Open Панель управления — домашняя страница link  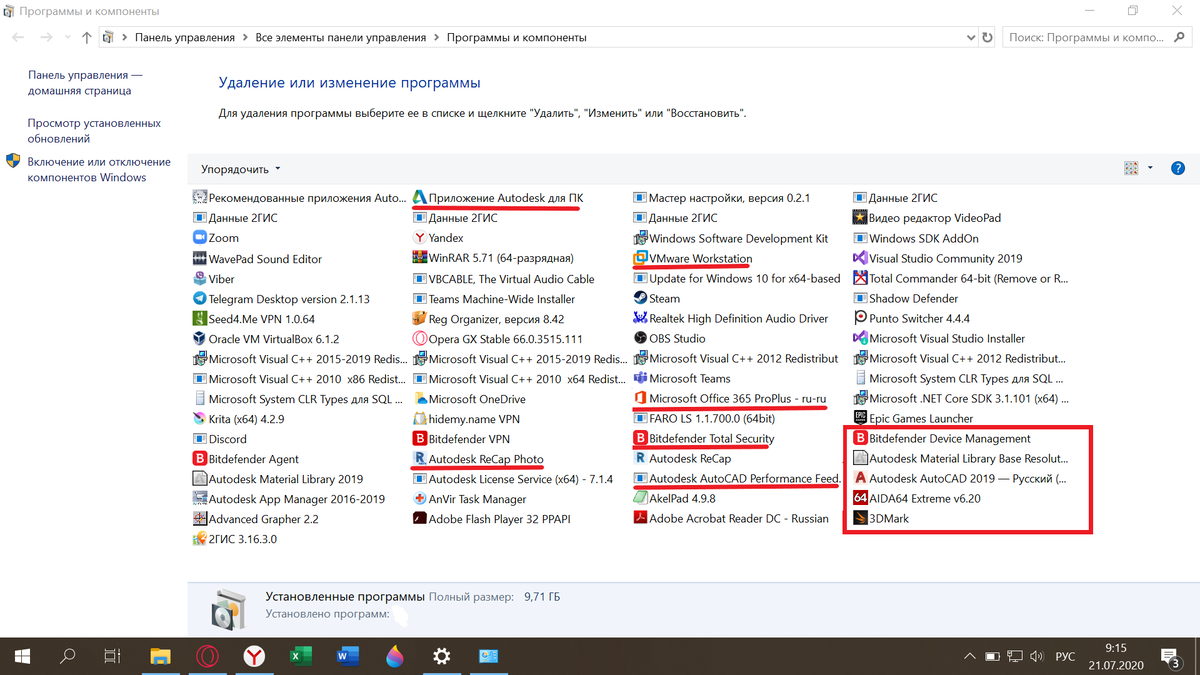[85, 83]
